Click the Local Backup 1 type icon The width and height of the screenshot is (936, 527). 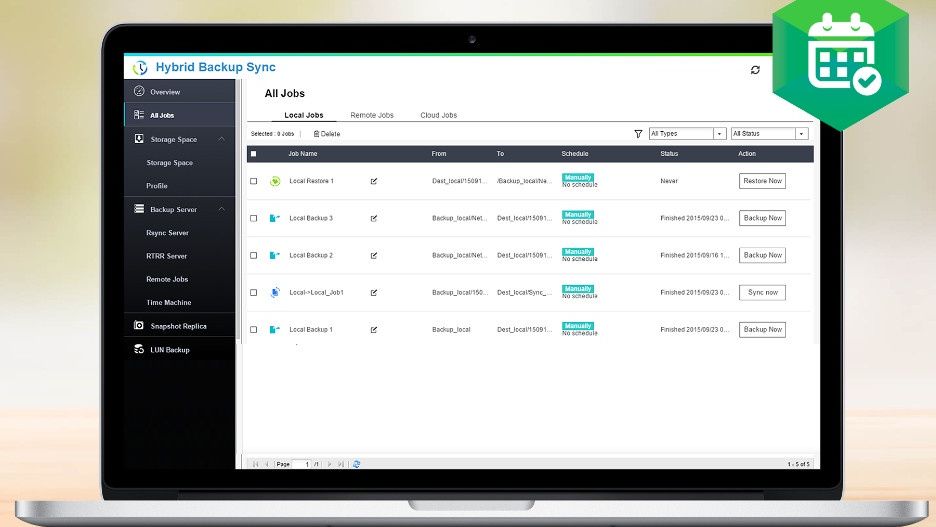click(275, 329)
